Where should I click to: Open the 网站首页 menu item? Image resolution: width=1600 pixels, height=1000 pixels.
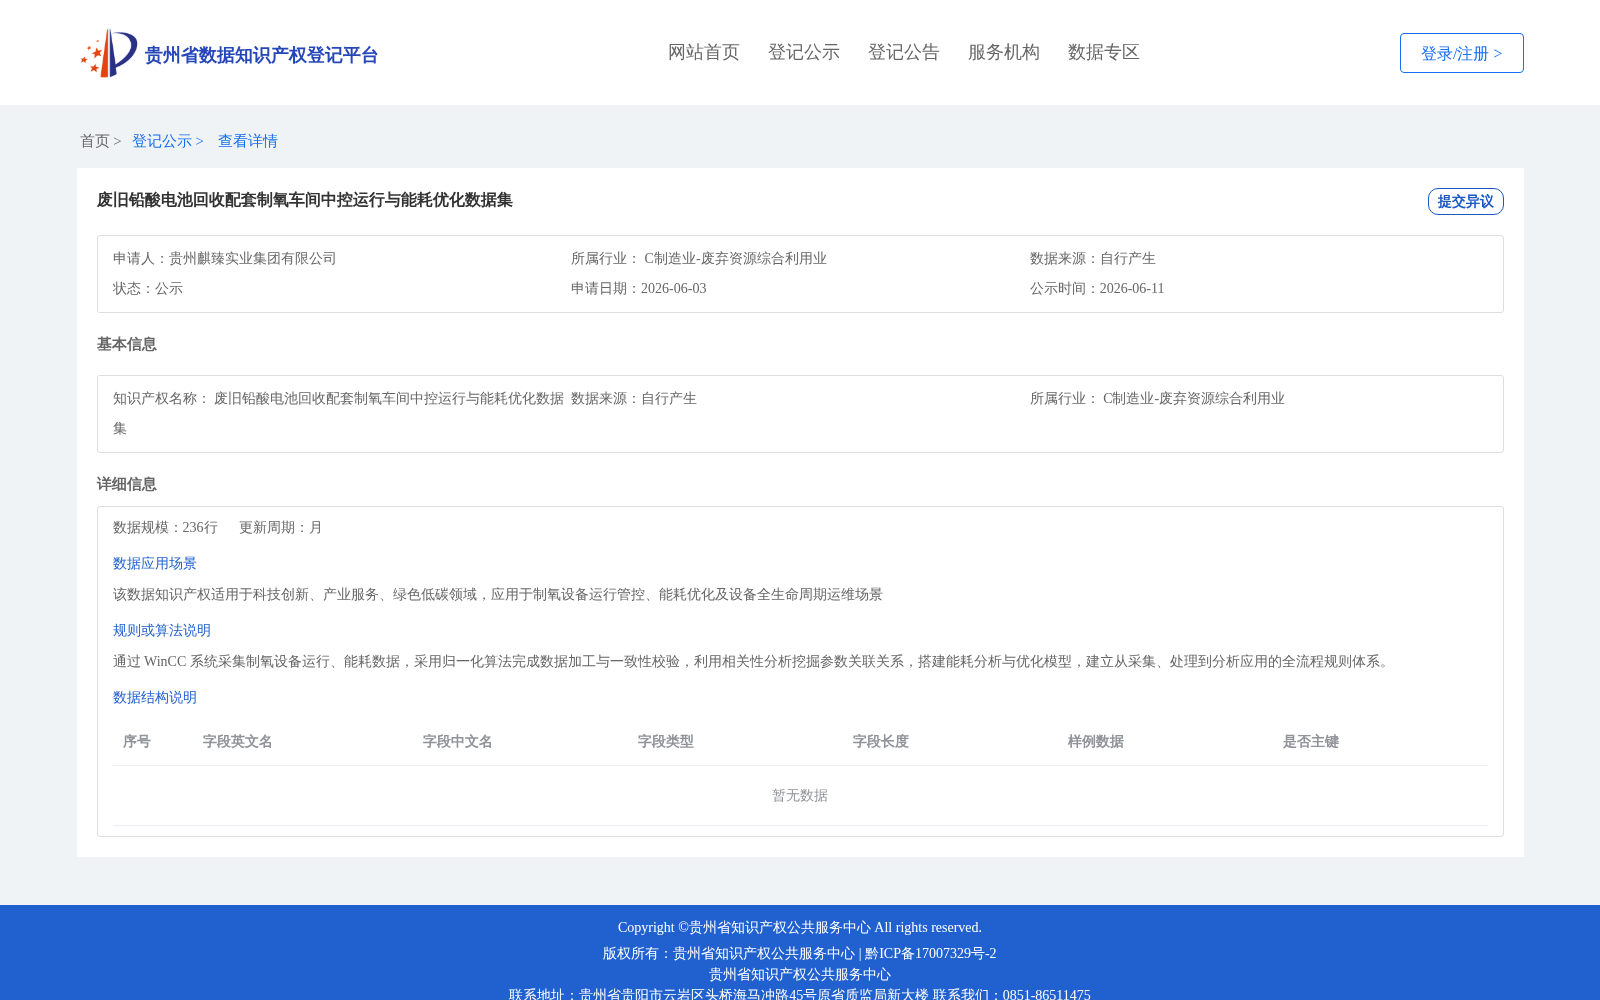(x=704, y=52)
